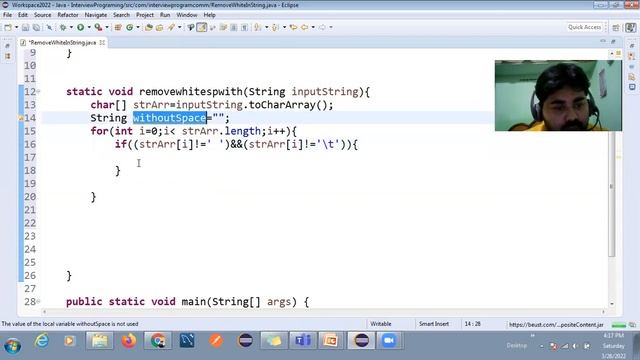Open the Window menu
The height and width of the screenshot is (360, 640).
[x=187, y=15]
